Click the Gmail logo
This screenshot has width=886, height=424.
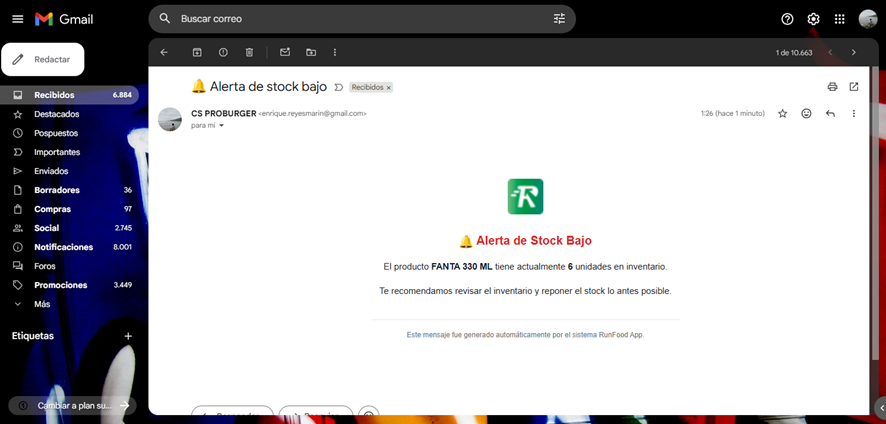tap(64, 19)
